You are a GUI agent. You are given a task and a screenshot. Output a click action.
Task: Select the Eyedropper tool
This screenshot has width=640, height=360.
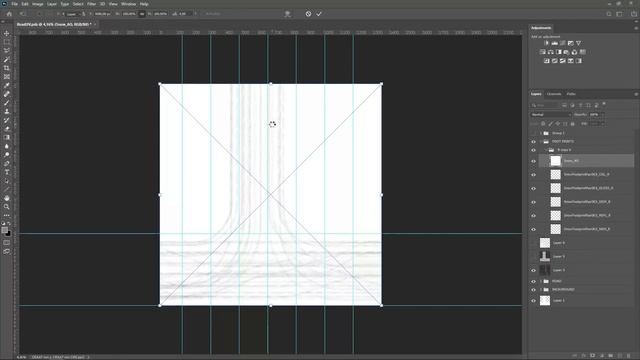[7, 85]
